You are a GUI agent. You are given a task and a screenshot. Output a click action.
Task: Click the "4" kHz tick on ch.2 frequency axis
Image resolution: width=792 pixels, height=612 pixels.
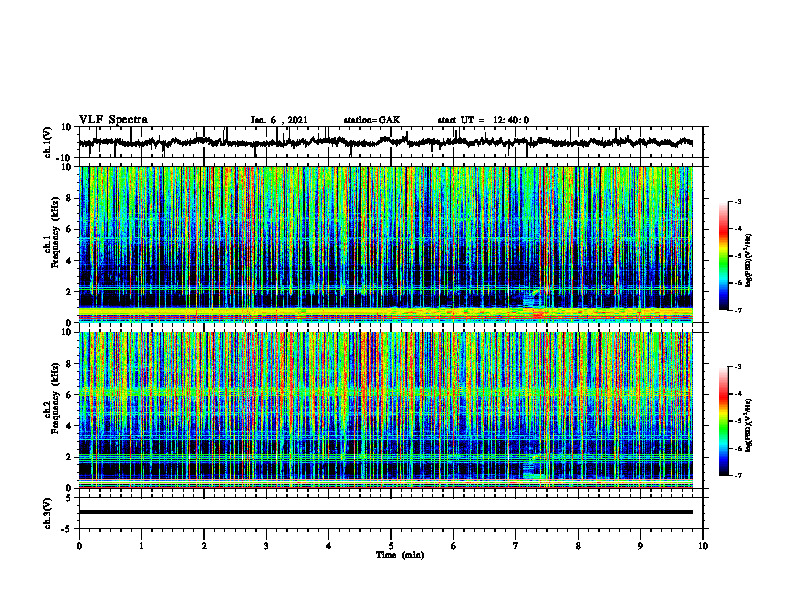(69, 426)
